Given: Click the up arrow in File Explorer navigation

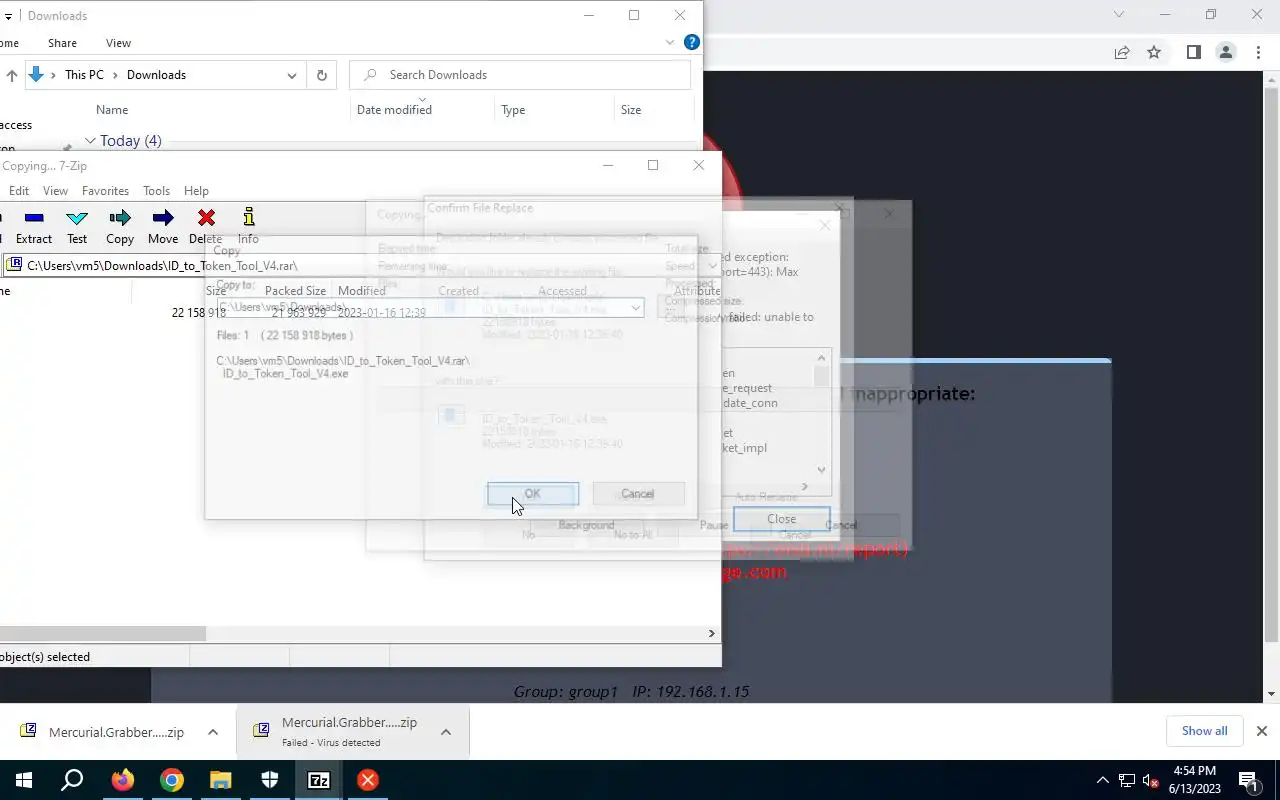Looking at the screenshot, I should (12, 75).
